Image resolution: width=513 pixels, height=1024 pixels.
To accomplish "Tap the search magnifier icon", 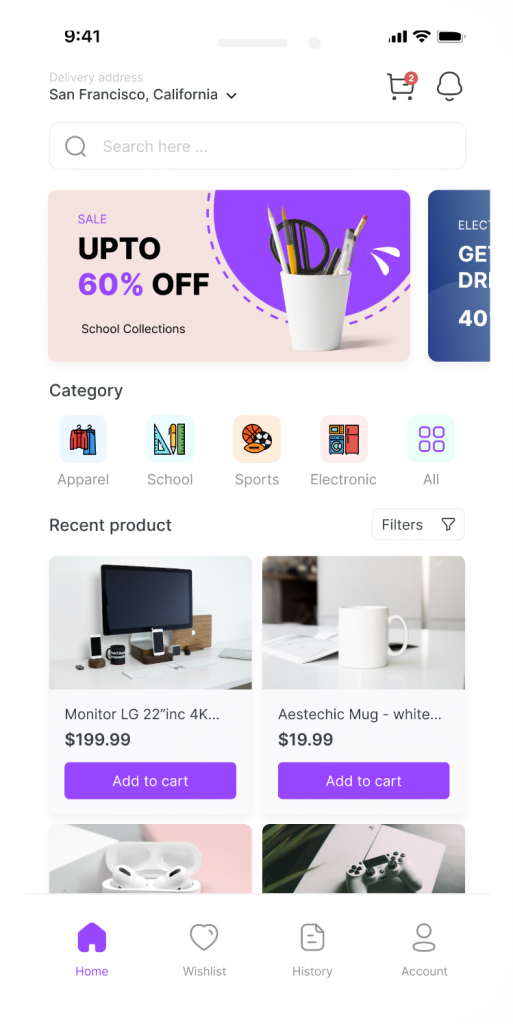I will [x=76, y=146].
